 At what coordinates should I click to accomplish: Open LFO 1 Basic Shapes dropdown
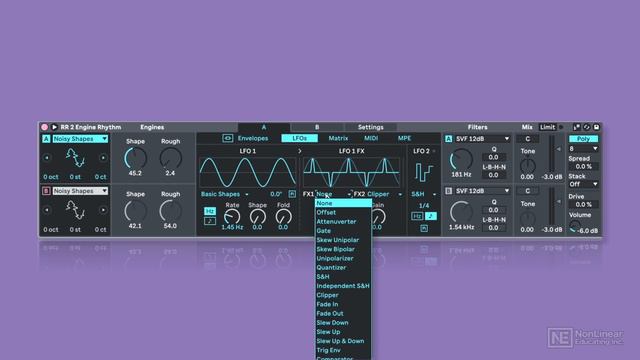pos(224,194)
